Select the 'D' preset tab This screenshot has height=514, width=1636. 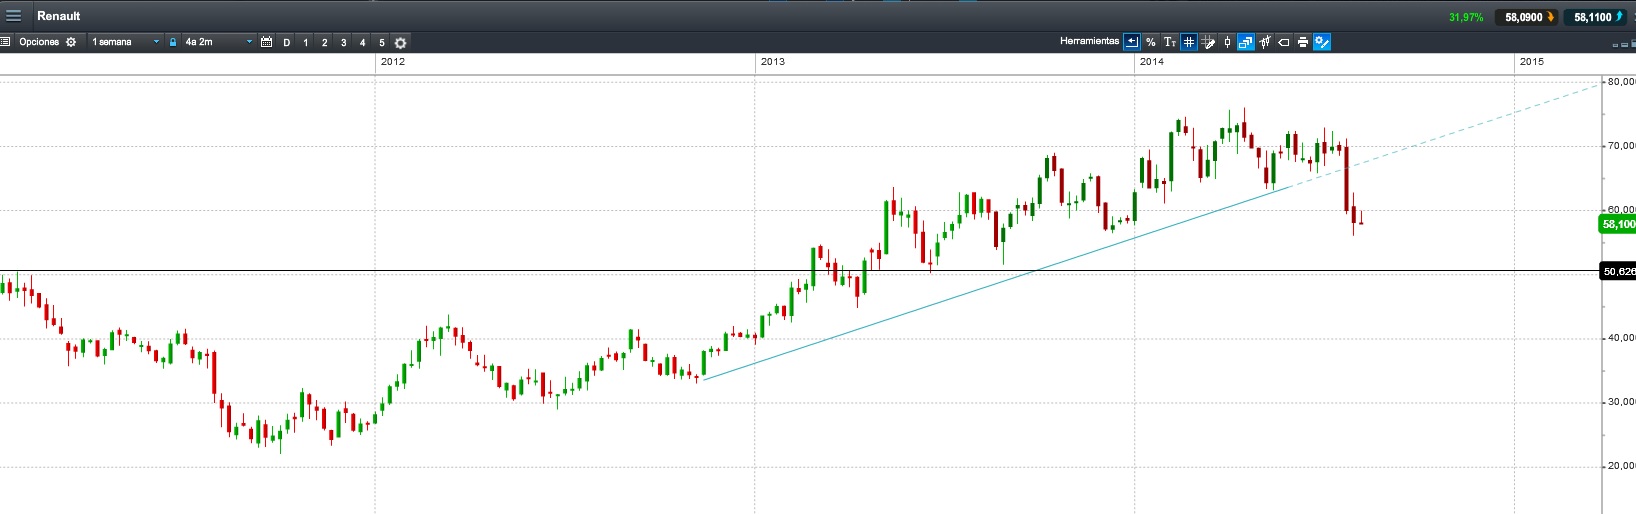pyautogui.click(x=287, y=42)
